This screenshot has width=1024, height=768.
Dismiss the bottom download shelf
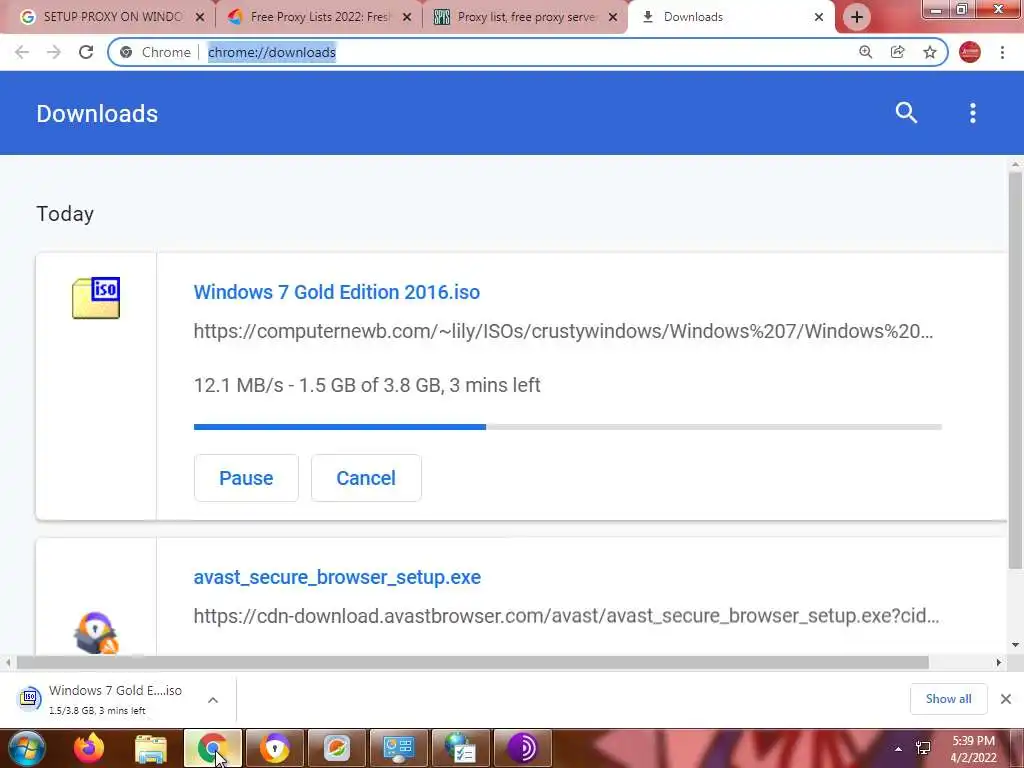[1006, 699]
